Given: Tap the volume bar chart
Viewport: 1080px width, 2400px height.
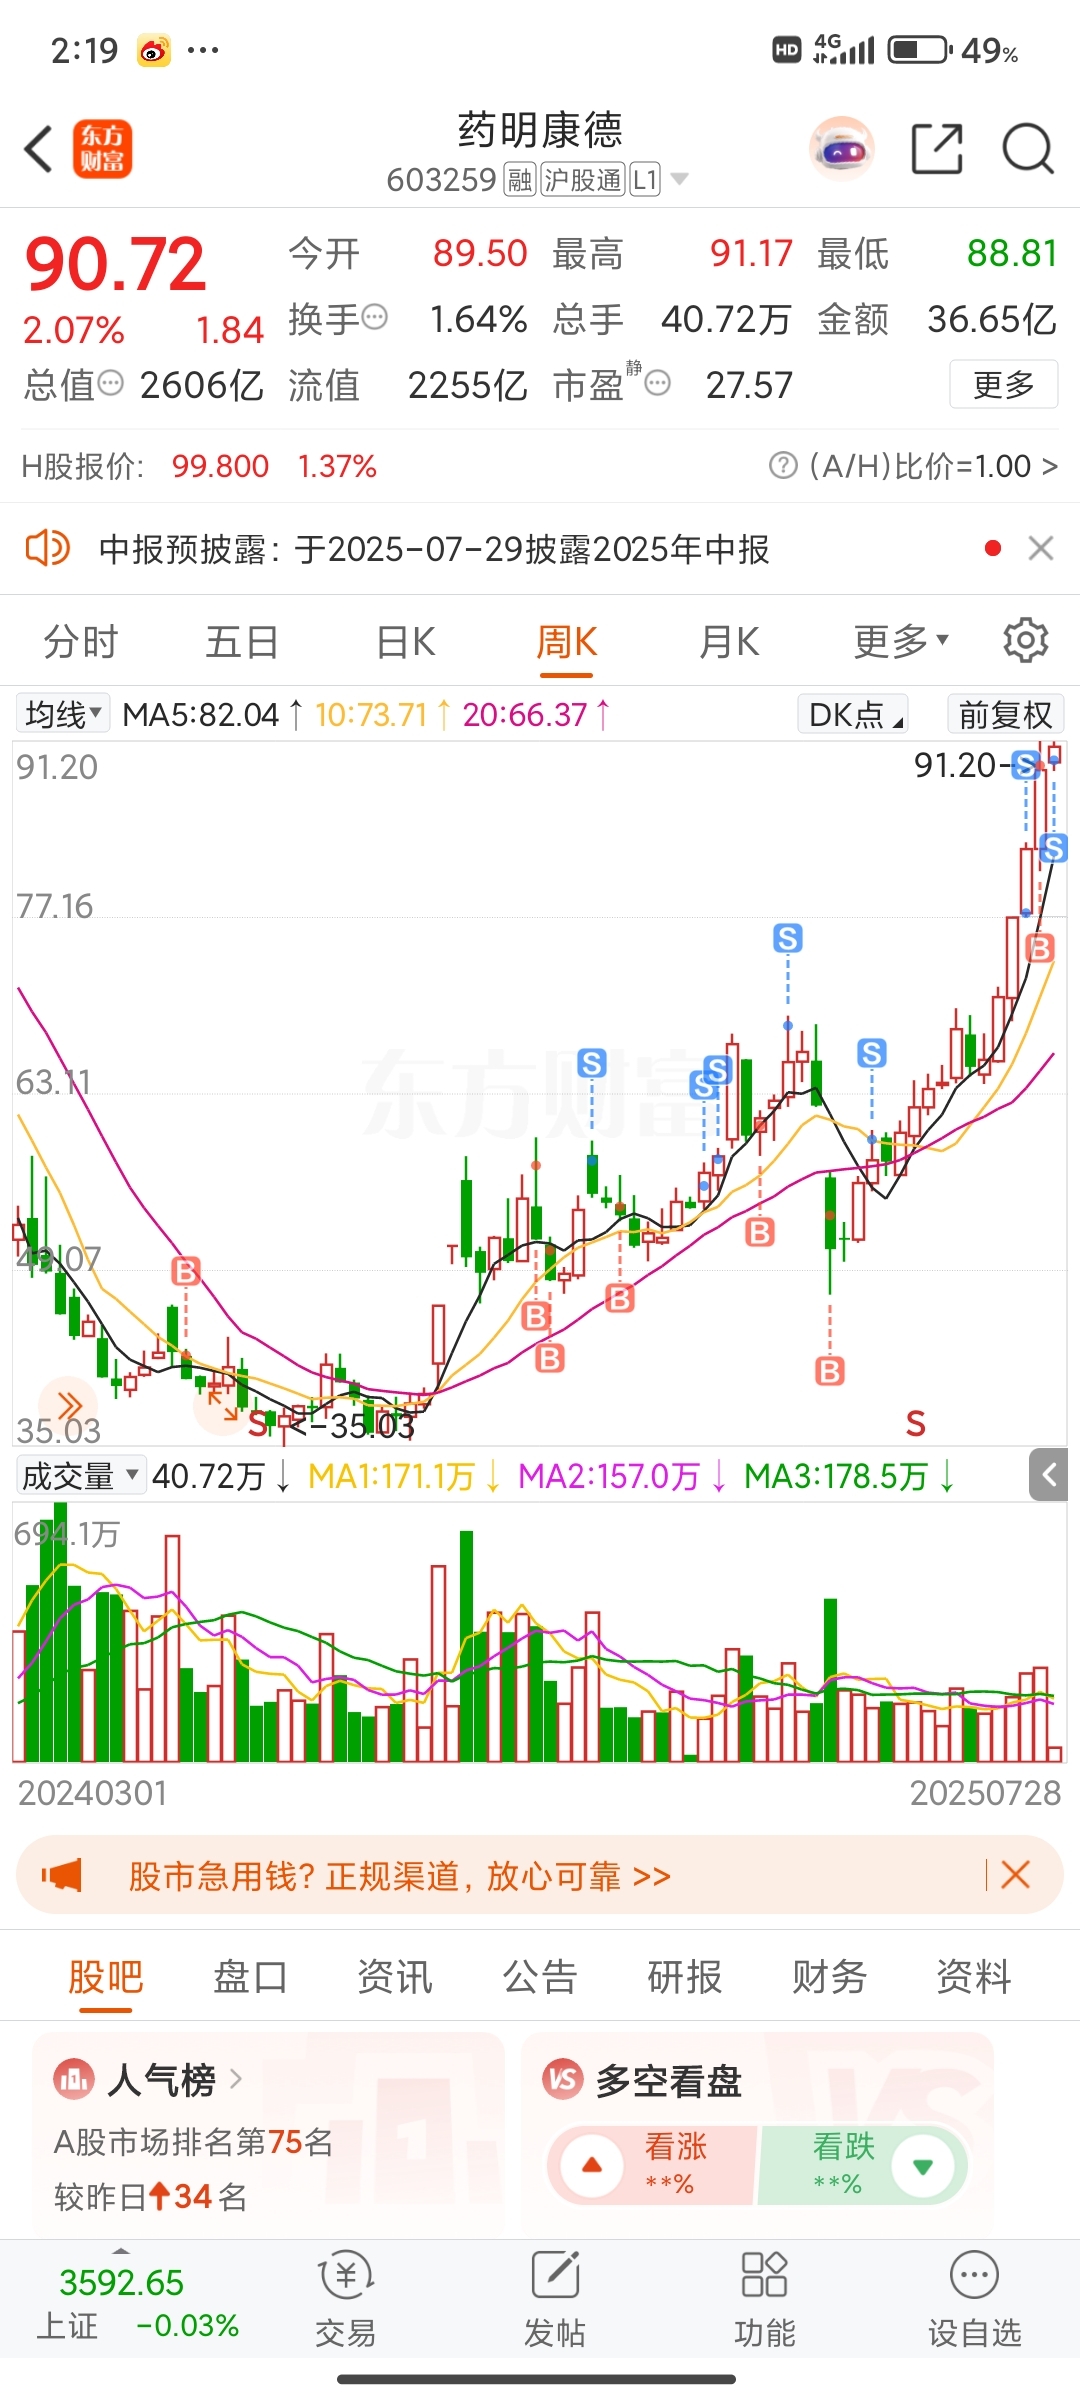Looking at the screenshot, I should click(x=540, y=1632).
